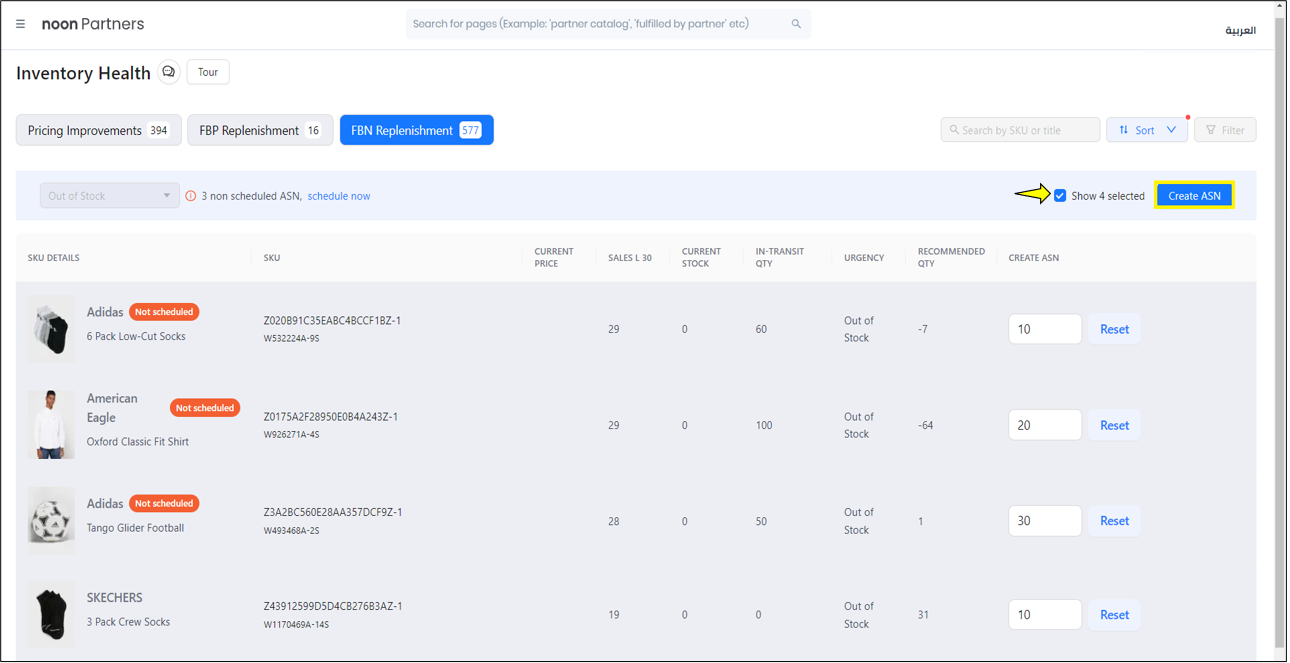The image size is (1290, 663).
Task: Expand the Out of Stock dropdown
Action: tap(109, 196)
